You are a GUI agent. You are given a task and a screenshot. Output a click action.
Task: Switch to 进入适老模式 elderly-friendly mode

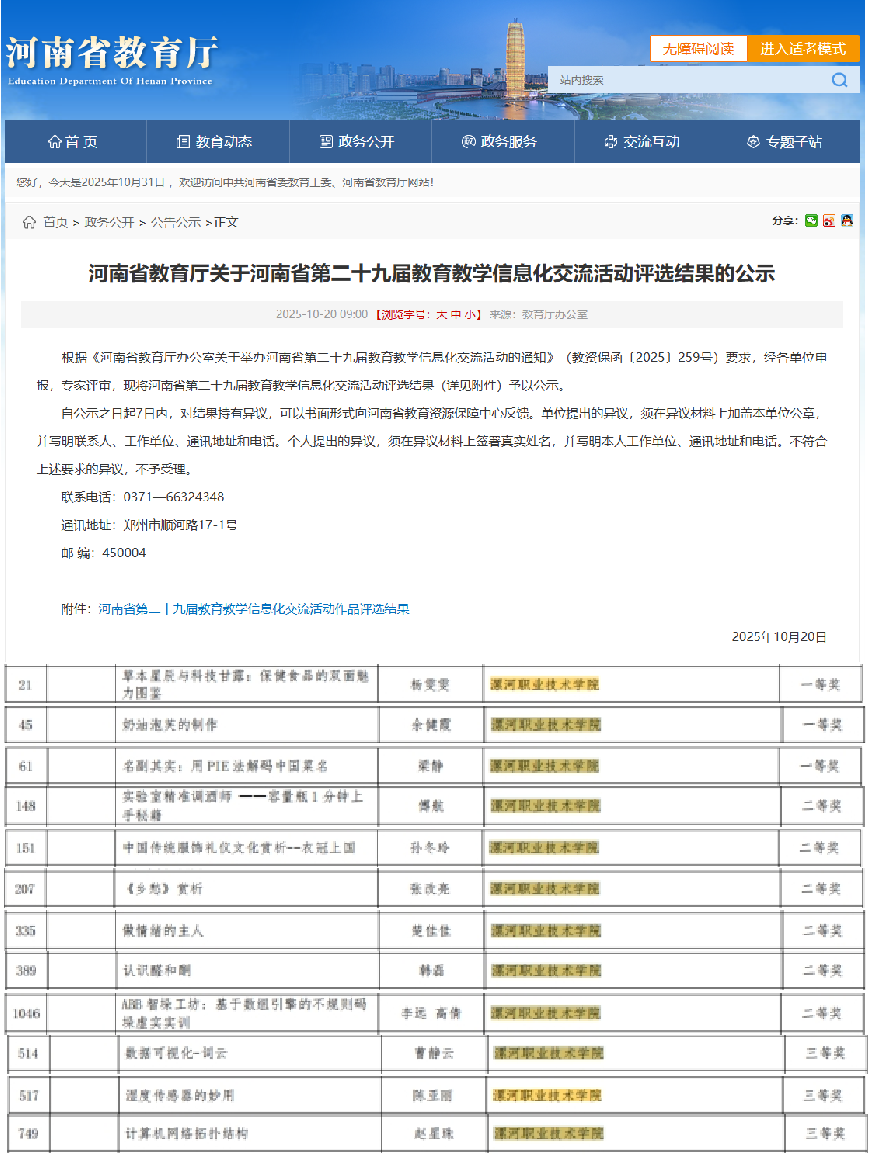pyautogui.click(x=803, y=48)
